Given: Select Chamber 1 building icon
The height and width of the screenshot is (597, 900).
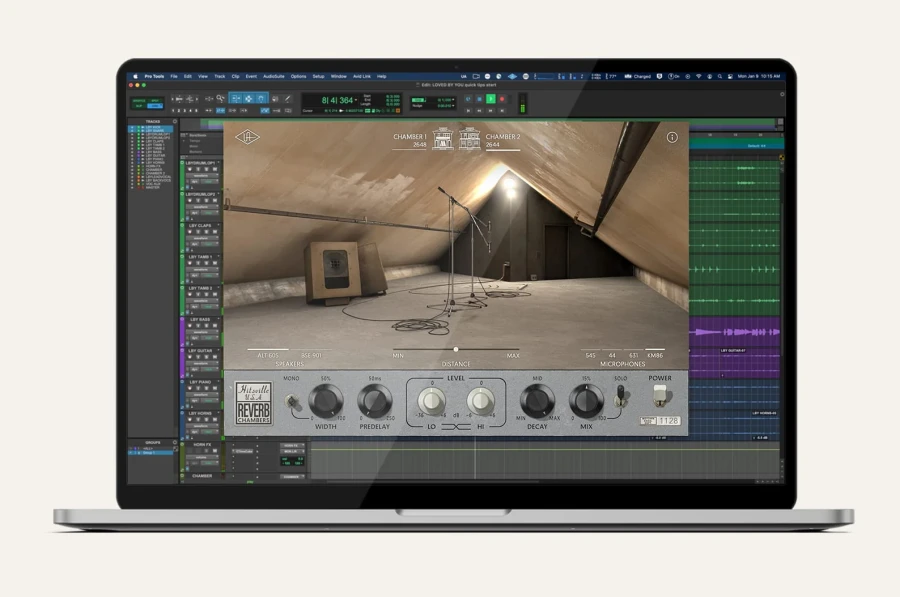Looking at the screenshot, I should [443, 138].
